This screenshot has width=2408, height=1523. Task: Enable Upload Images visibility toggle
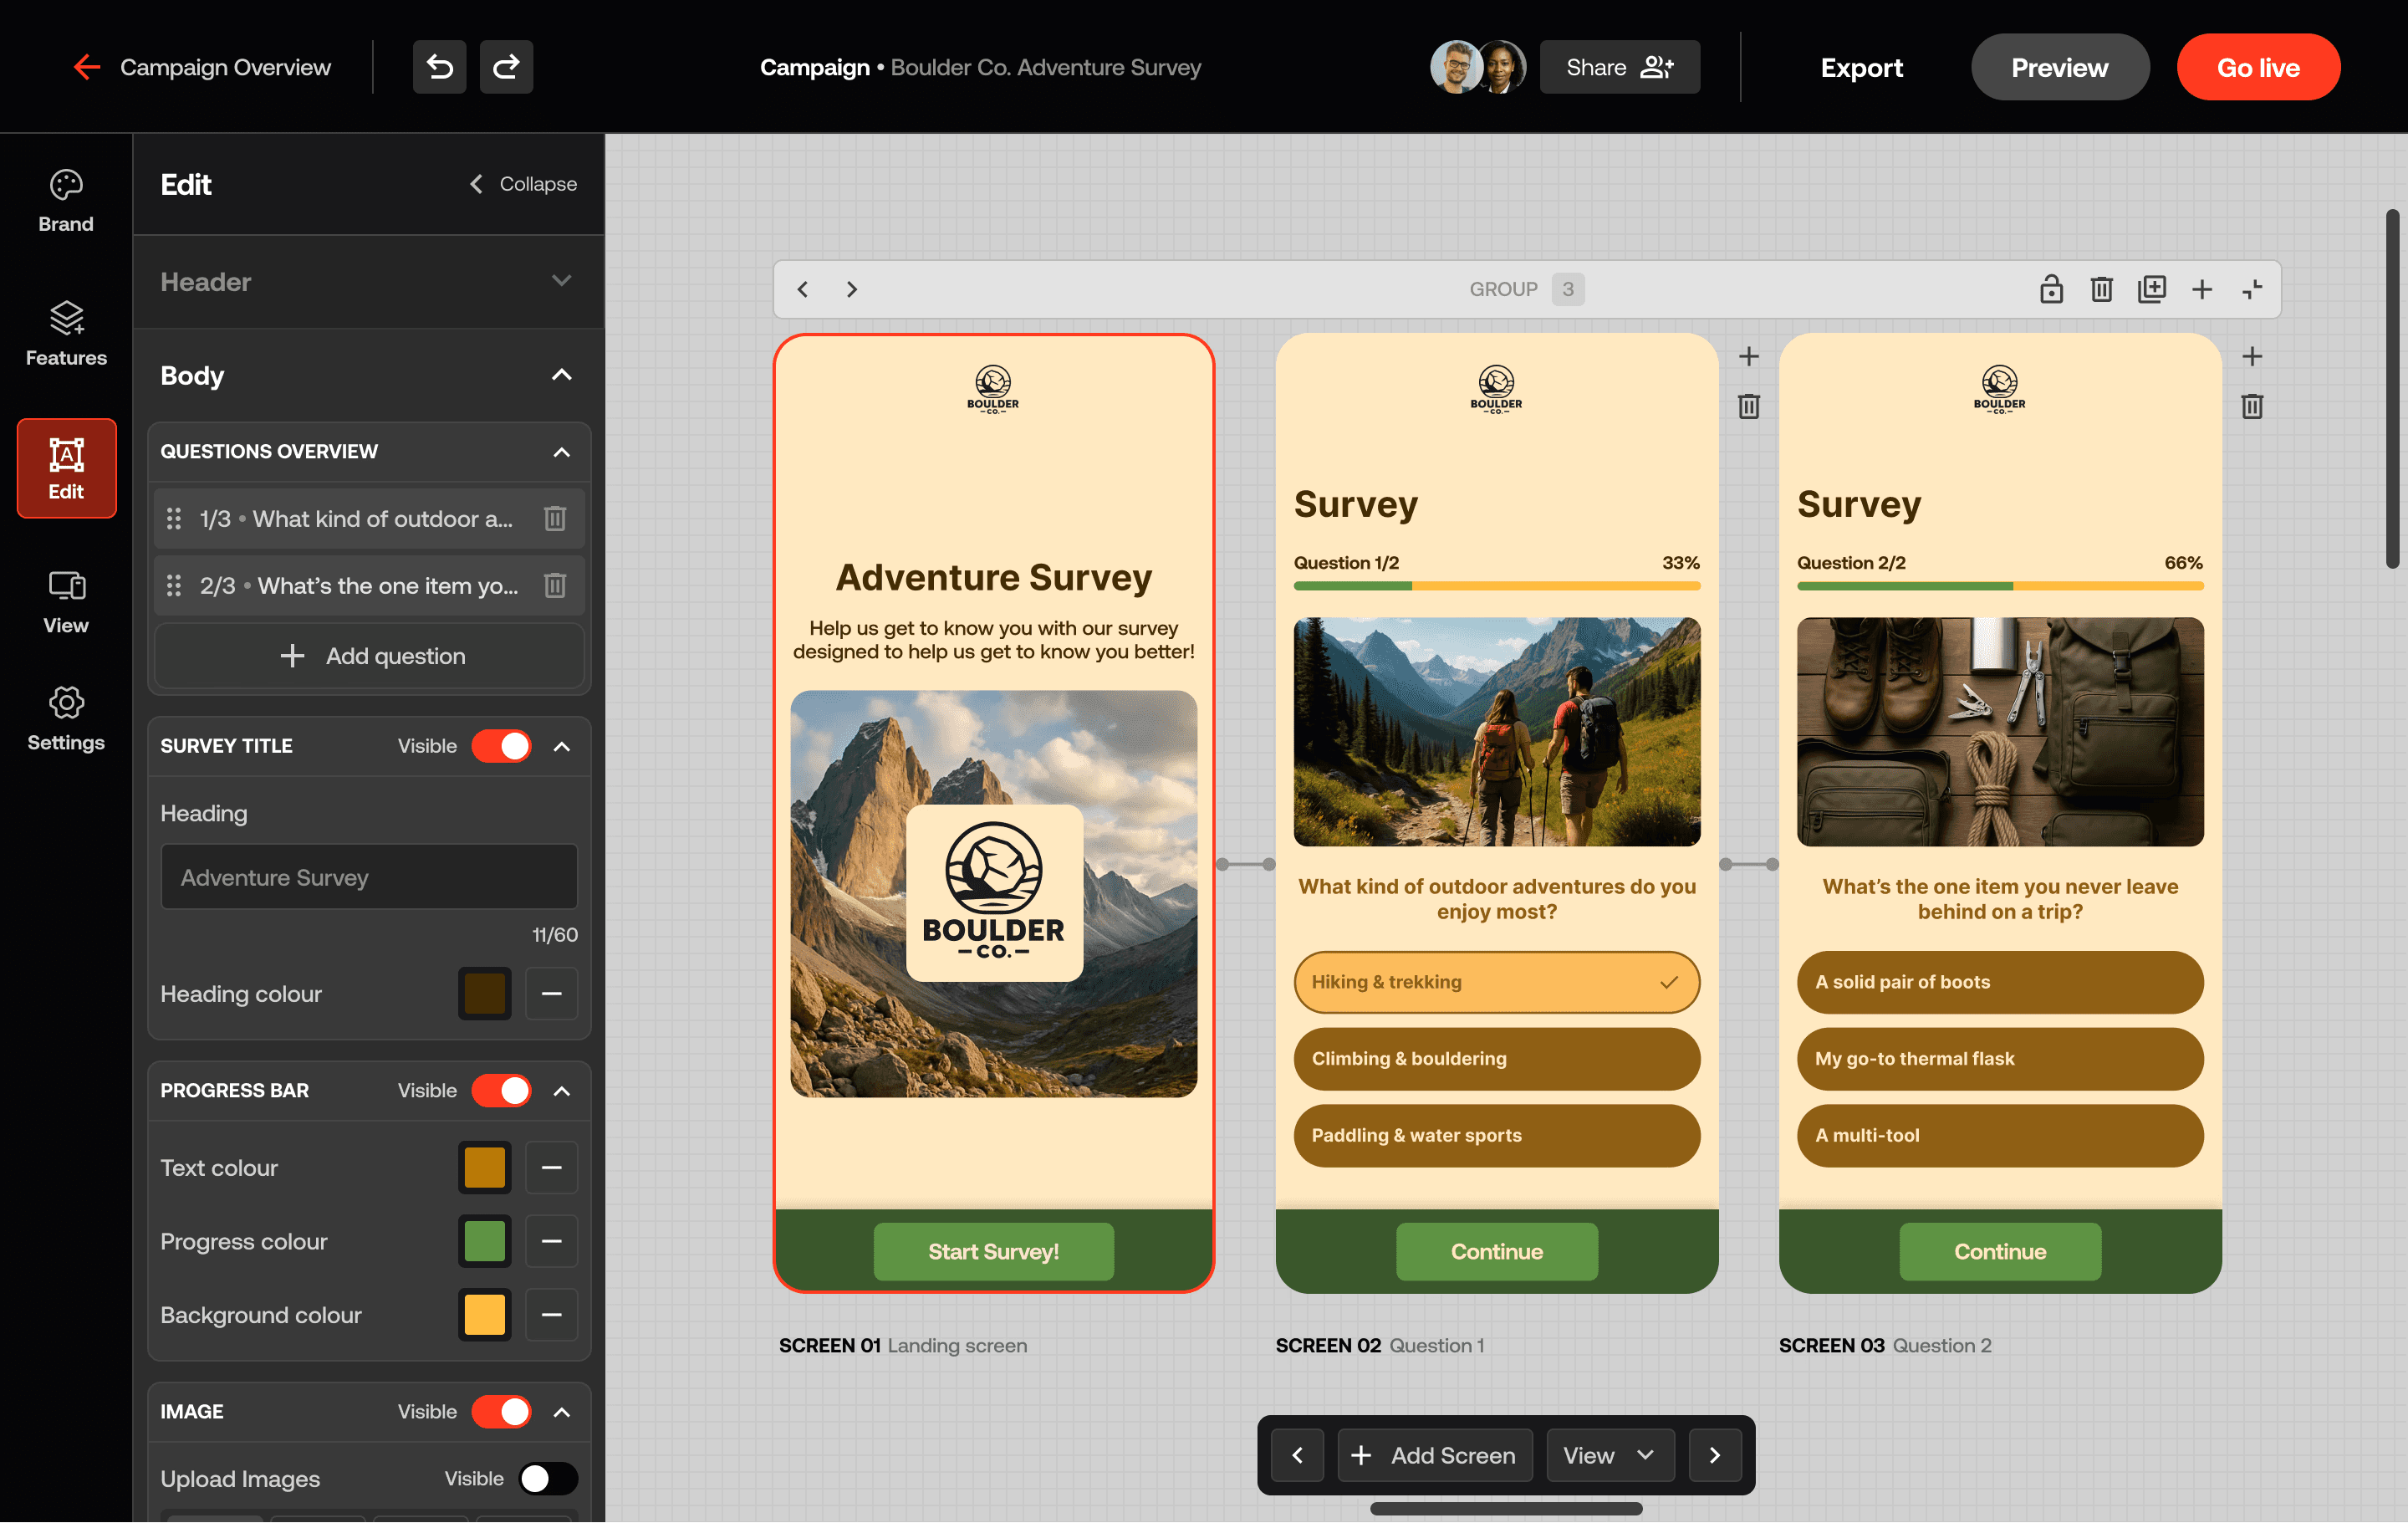(x=547, y=1478)
